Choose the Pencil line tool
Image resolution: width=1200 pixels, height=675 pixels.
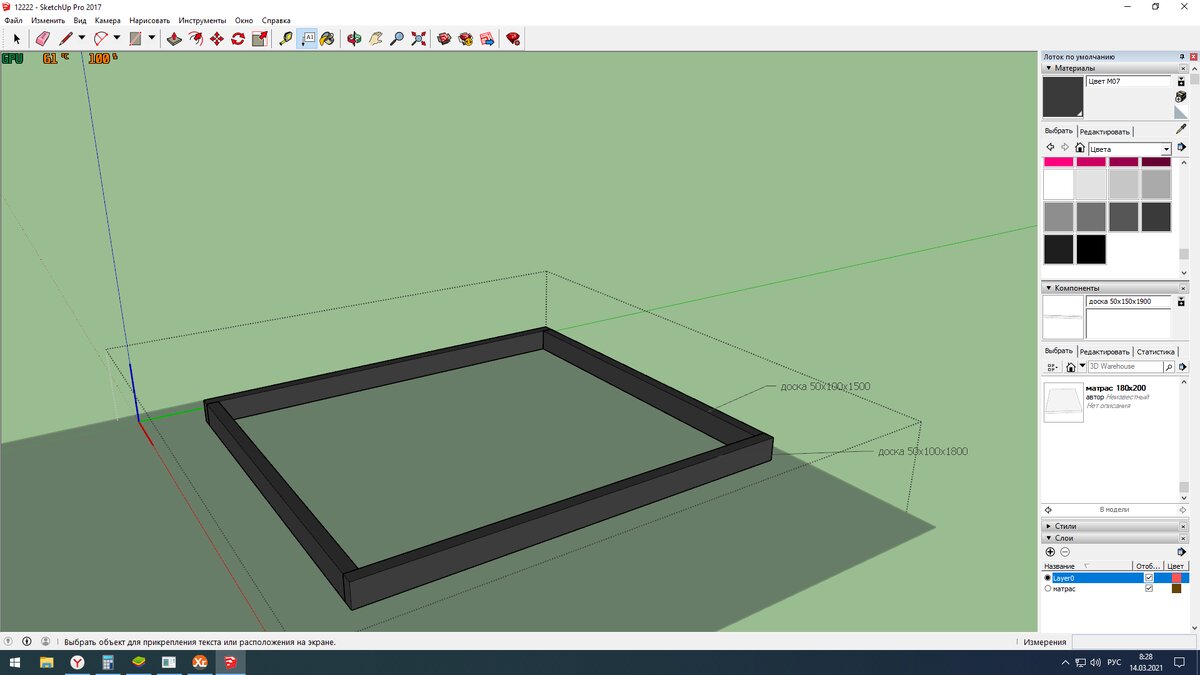coord(66,39)
